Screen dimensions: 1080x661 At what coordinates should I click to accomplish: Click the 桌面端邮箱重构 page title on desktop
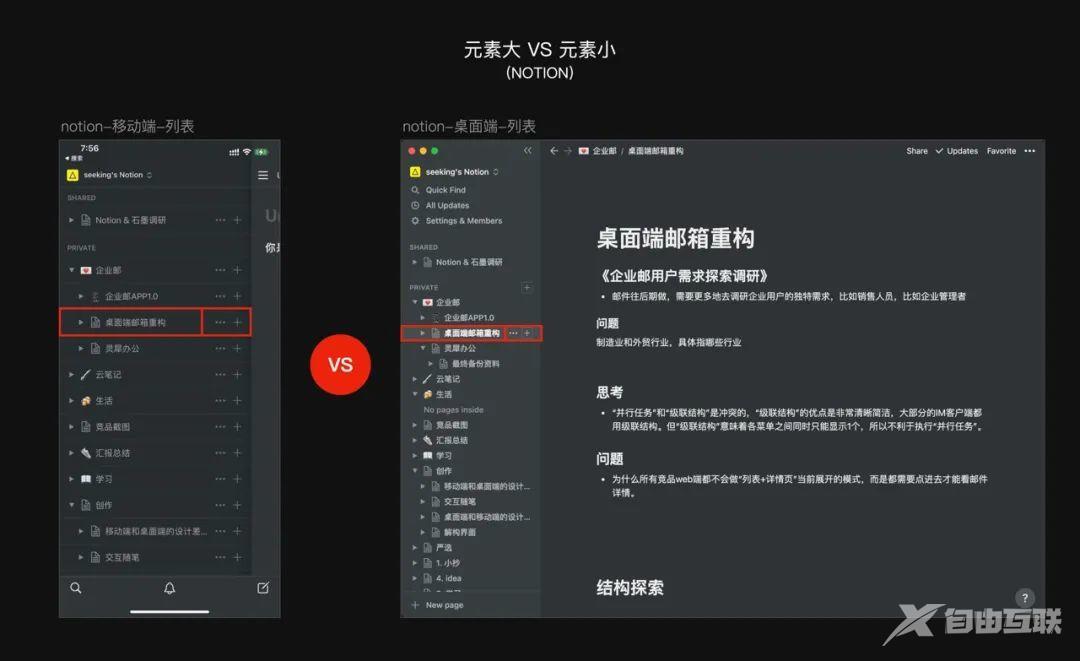coord(675,238)
